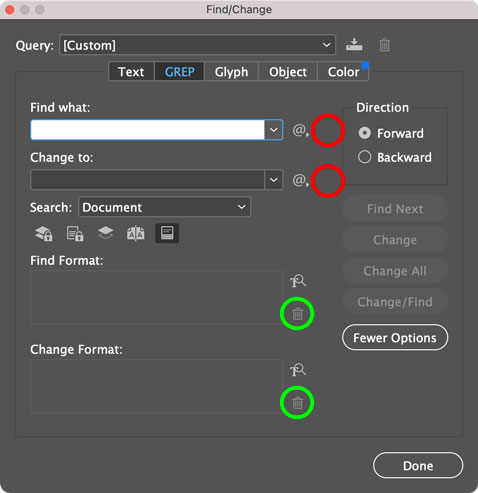Toggle Include Locked Layers search option
Viewport: 478px width, 493px height.
click(44, 233)
